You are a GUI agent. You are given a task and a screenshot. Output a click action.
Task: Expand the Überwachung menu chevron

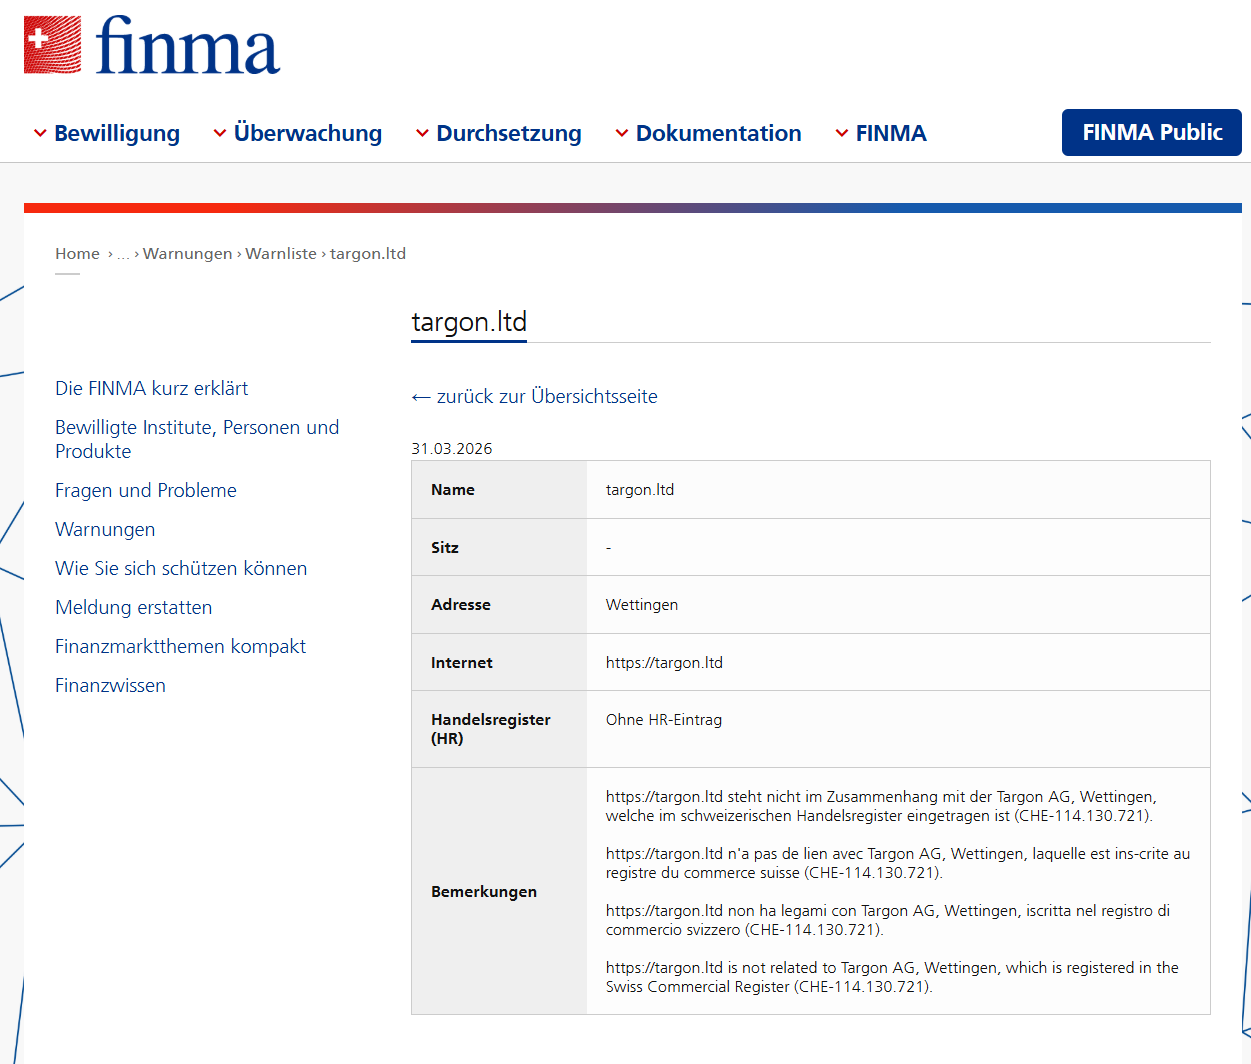(x=220, y=133)
